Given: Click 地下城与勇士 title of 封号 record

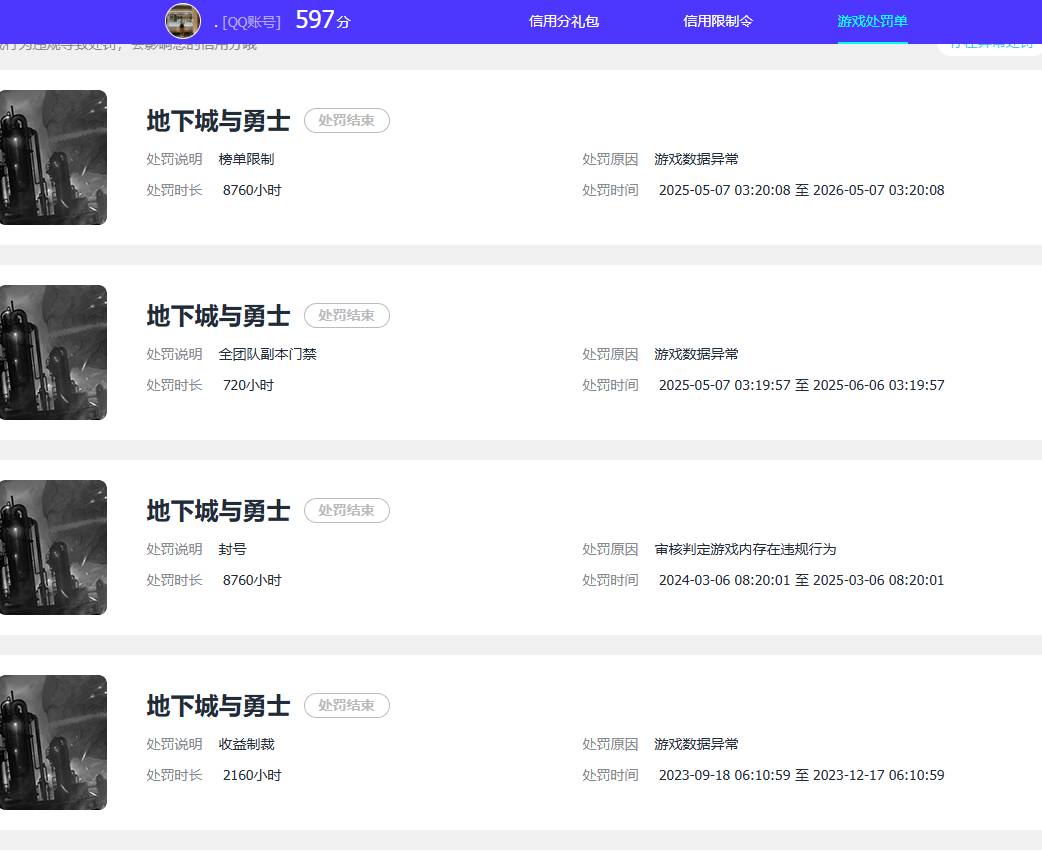Looking at the screenshot, I should point(219,511).
